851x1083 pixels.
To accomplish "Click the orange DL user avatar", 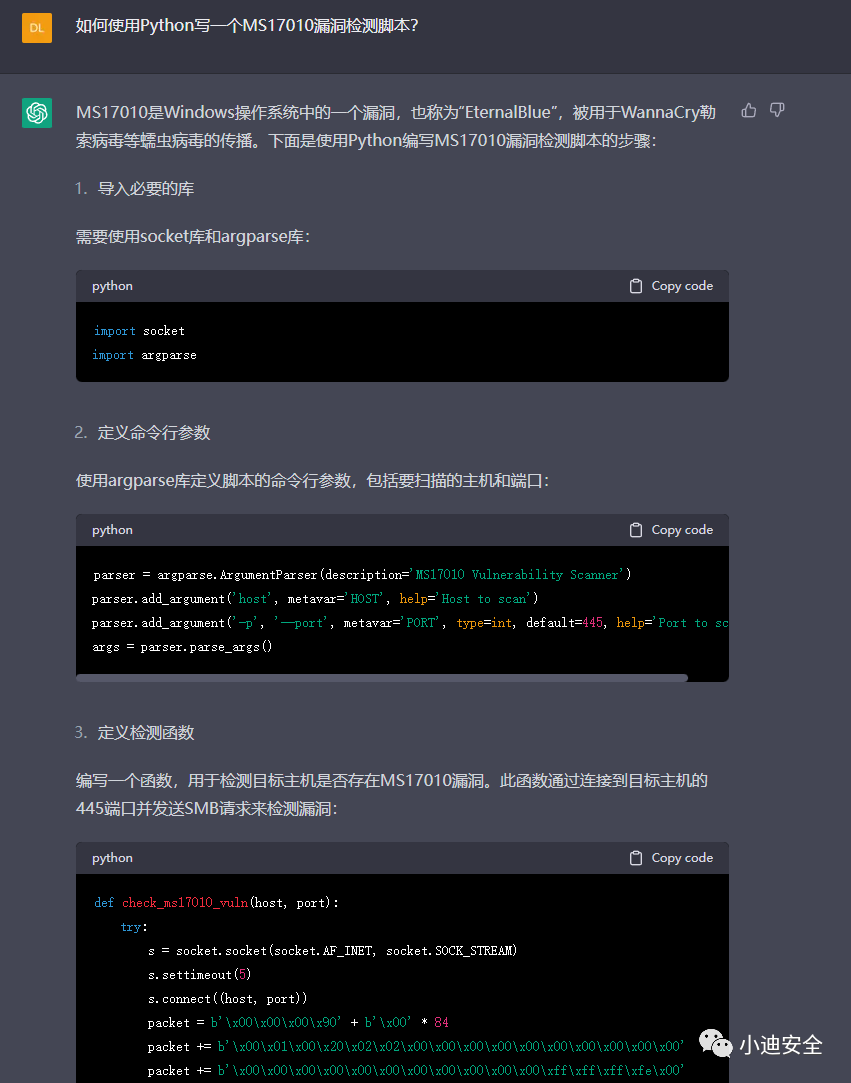I will click(37, 28).
